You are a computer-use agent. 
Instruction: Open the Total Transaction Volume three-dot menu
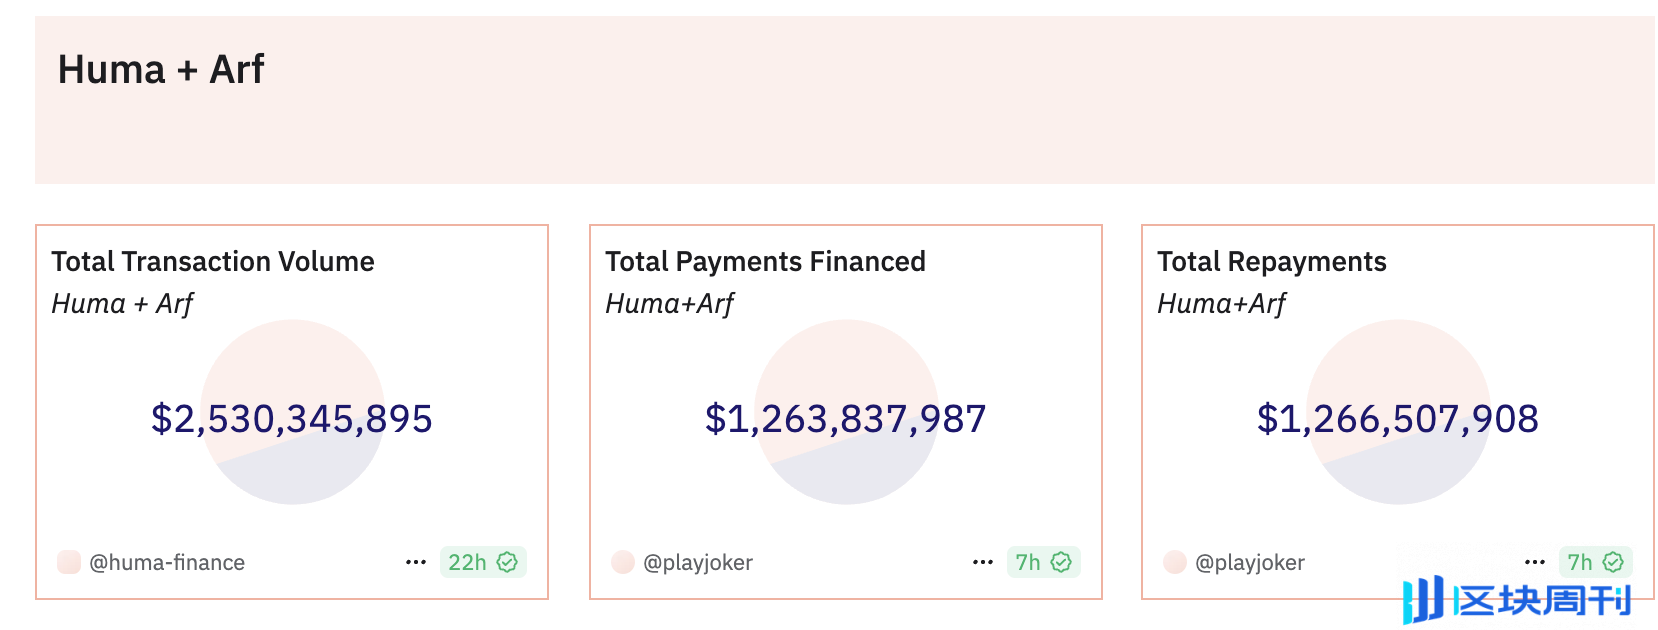(x=416, y=562)
